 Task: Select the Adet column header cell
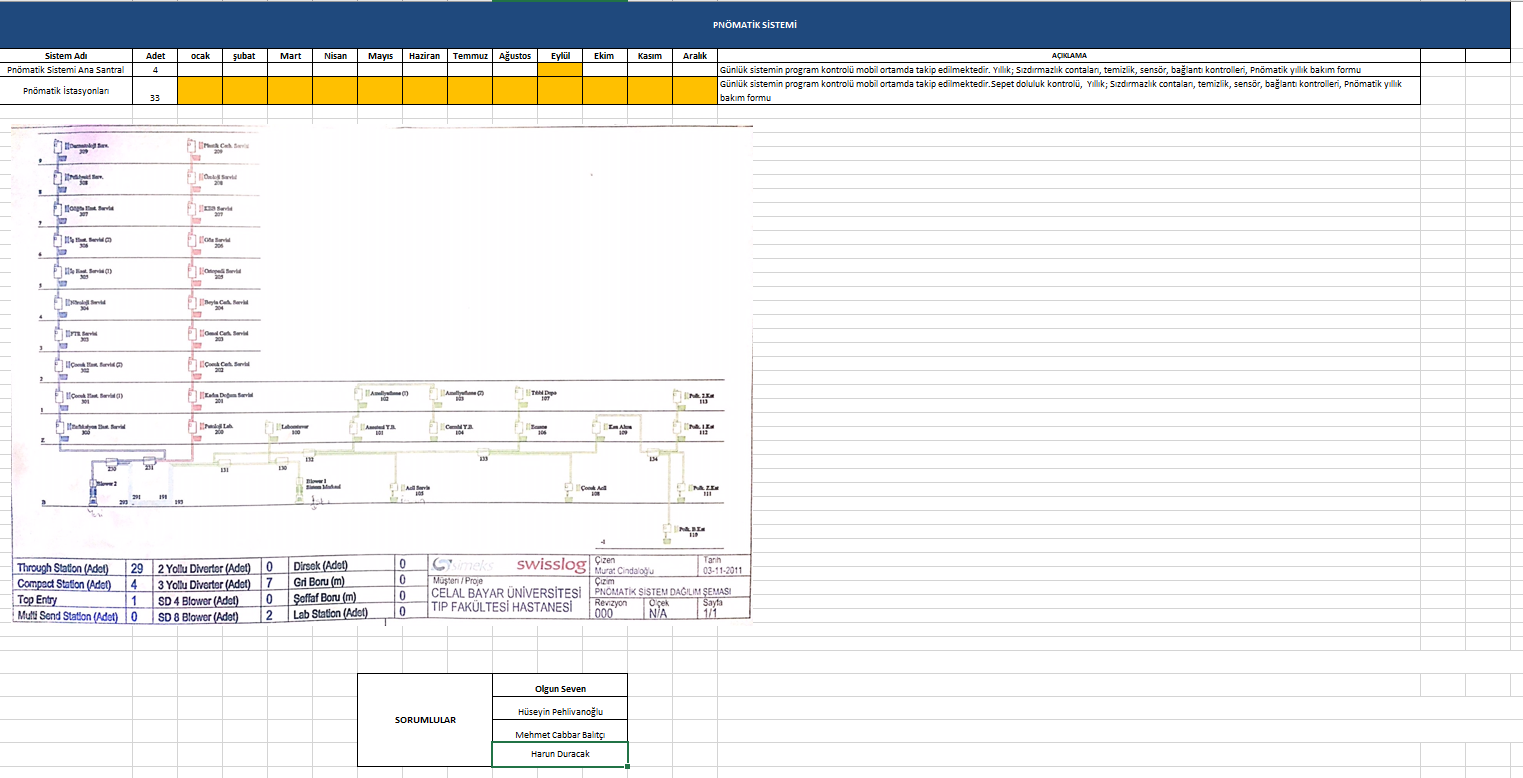[155, 56]
